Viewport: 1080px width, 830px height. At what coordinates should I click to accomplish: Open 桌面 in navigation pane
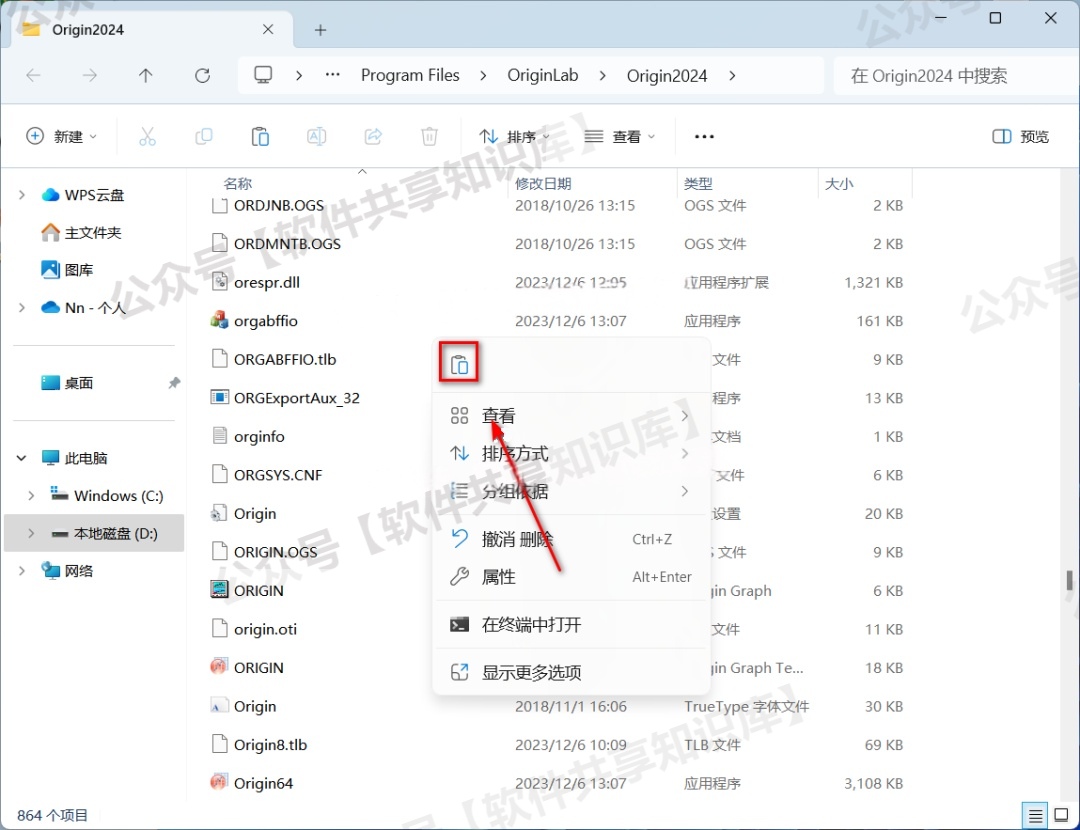[68, 382]
